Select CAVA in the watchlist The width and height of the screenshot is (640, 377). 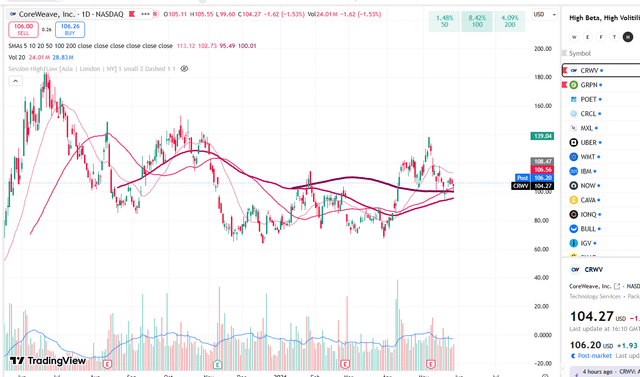click(601, 200)
